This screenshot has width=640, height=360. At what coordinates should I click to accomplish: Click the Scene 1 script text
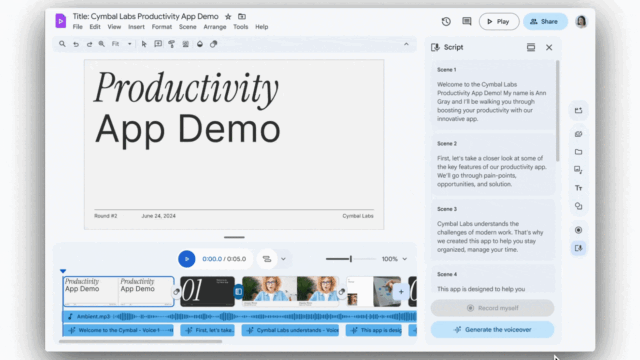click(x=492, y=102)
